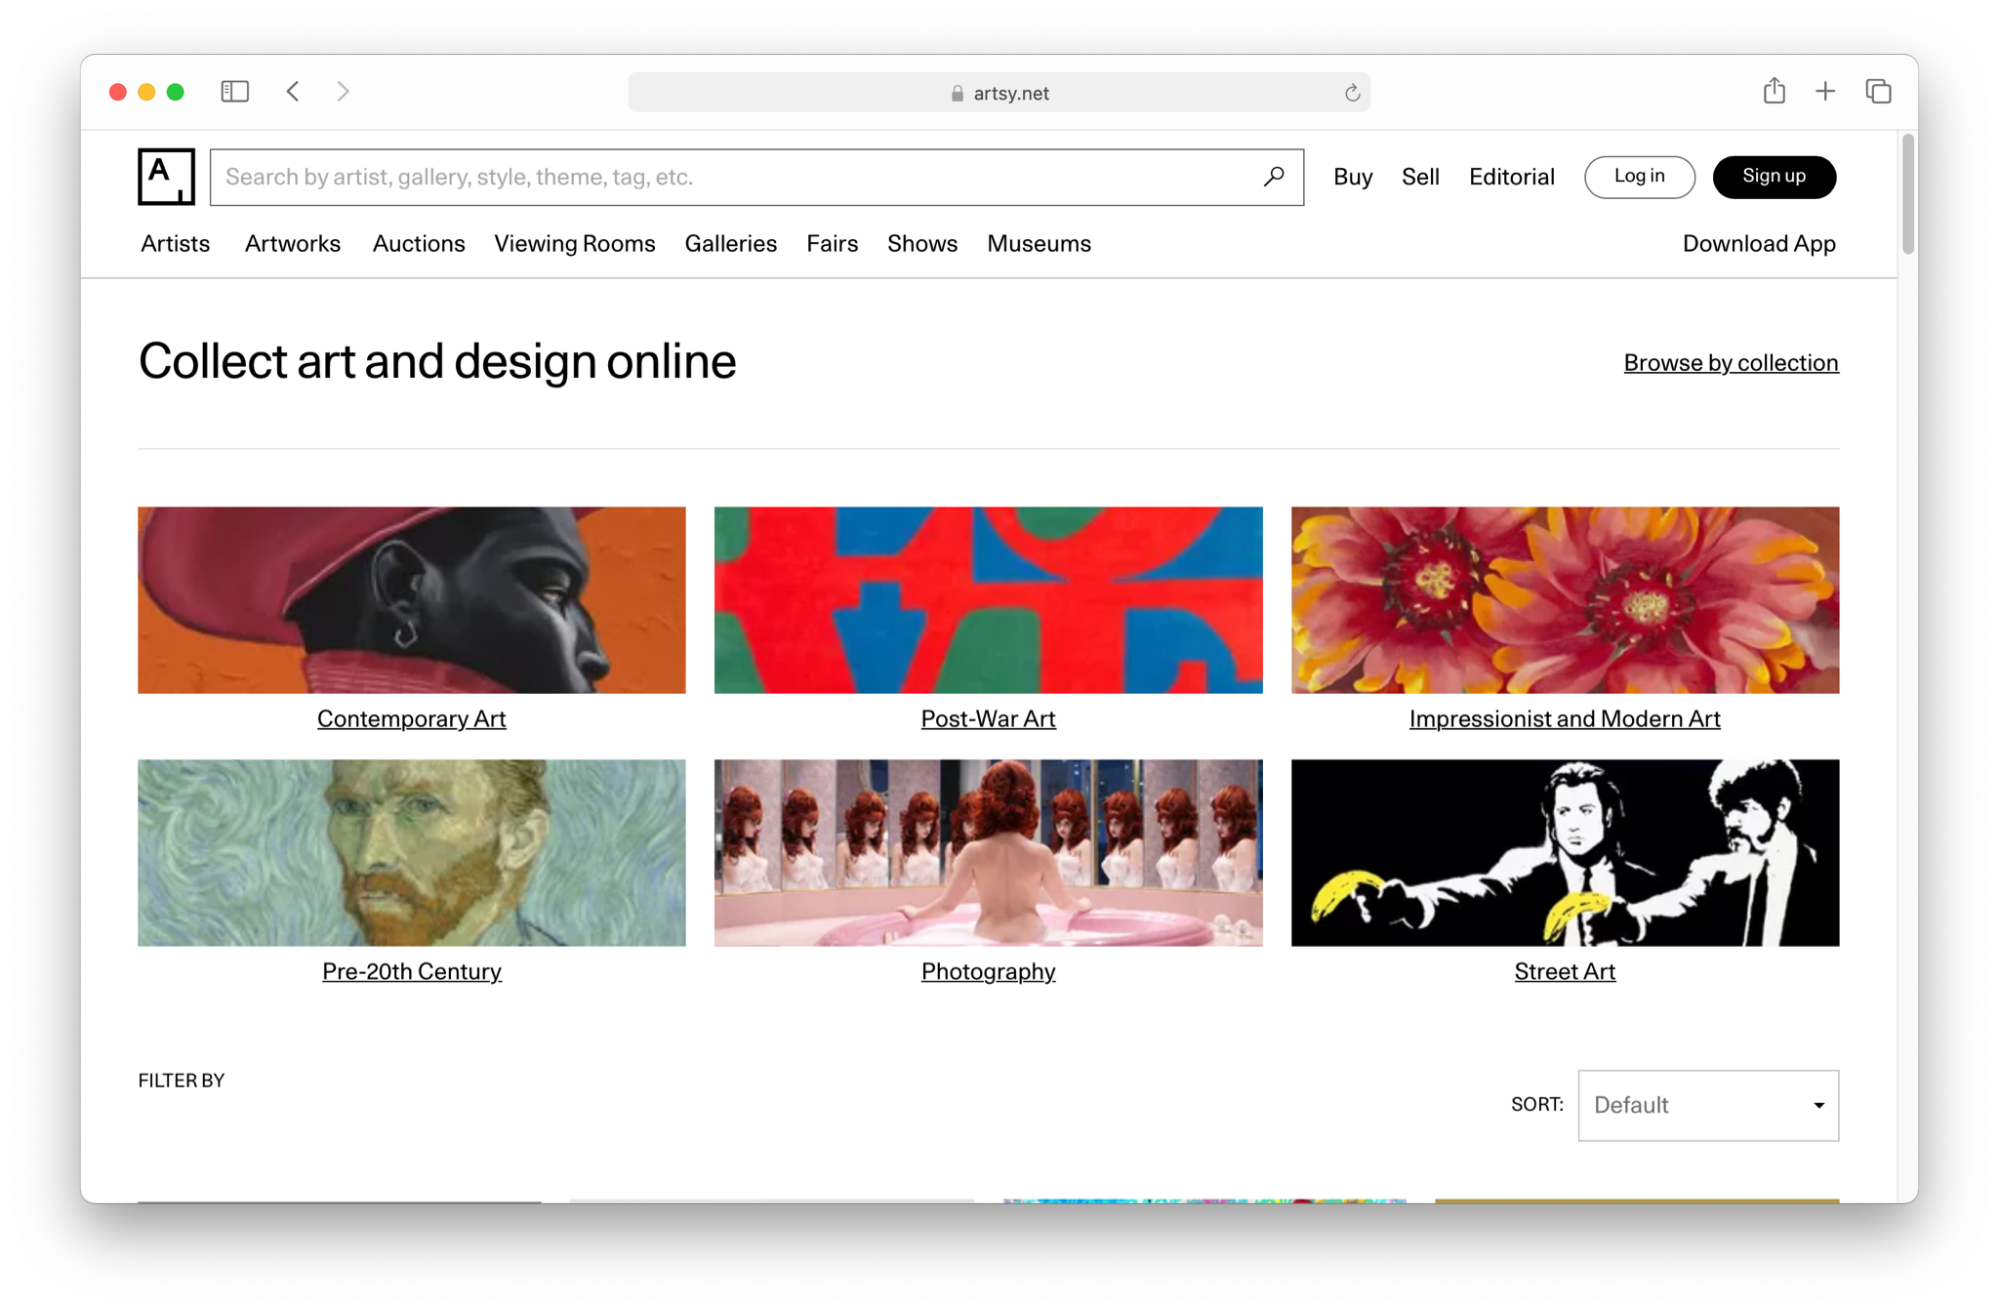Click the artsy.net address bar
The width and height of the screenshot is (1999, 1310).
click(999, 93)
